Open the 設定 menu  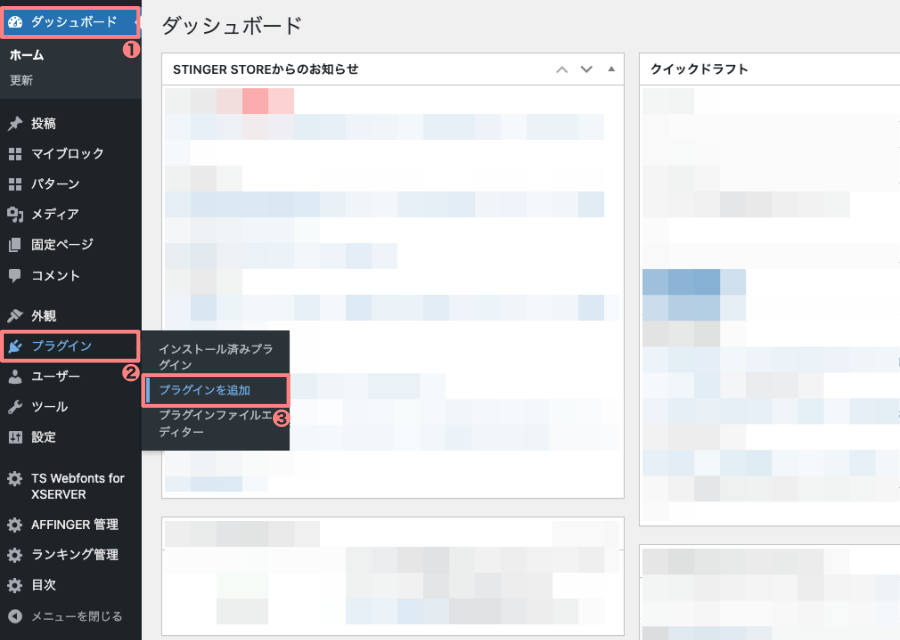[x=70, y=437]
